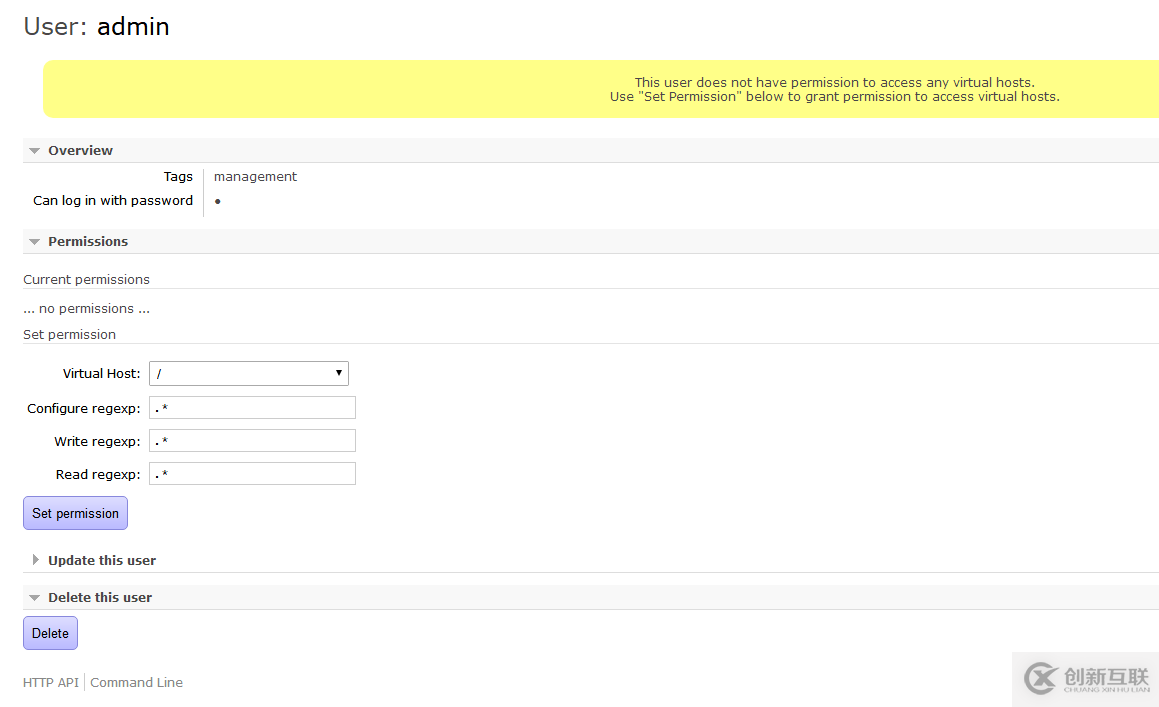The height and width of the screenshot is (707, 1159).
Task: Click the Configure regexp input field
Action: pos(252,407)
